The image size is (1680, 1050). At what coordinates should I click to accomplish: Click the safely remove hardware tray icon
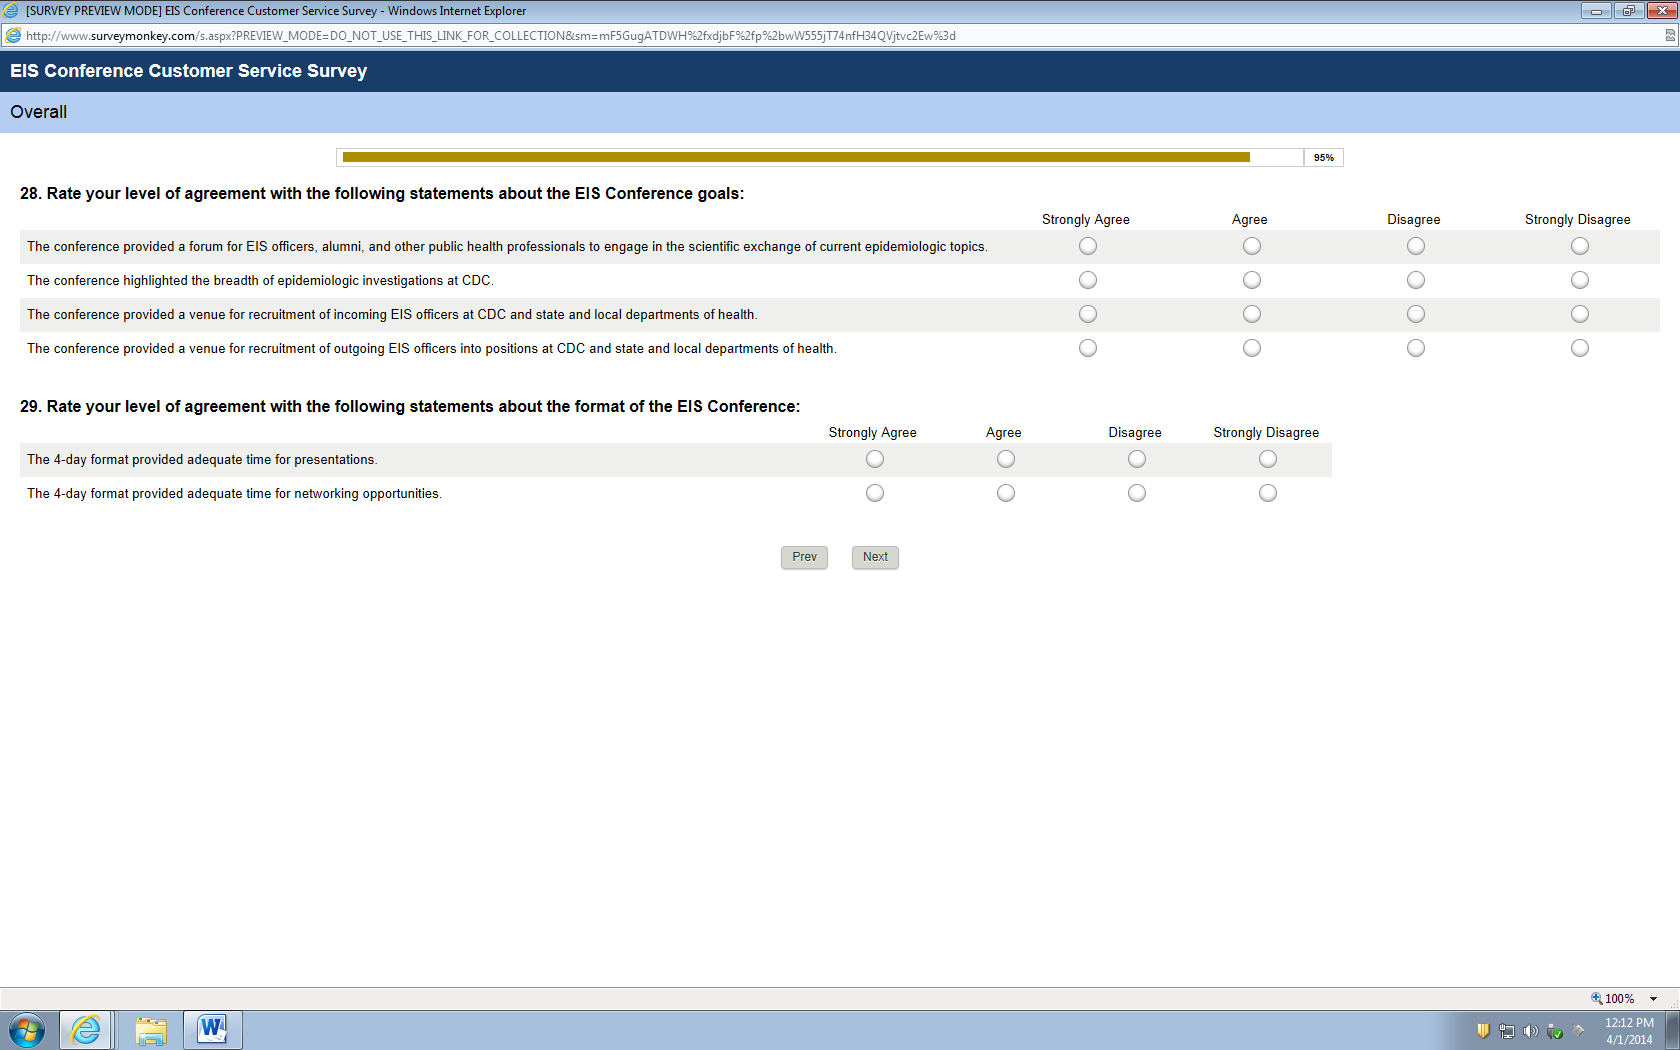1554,1031
